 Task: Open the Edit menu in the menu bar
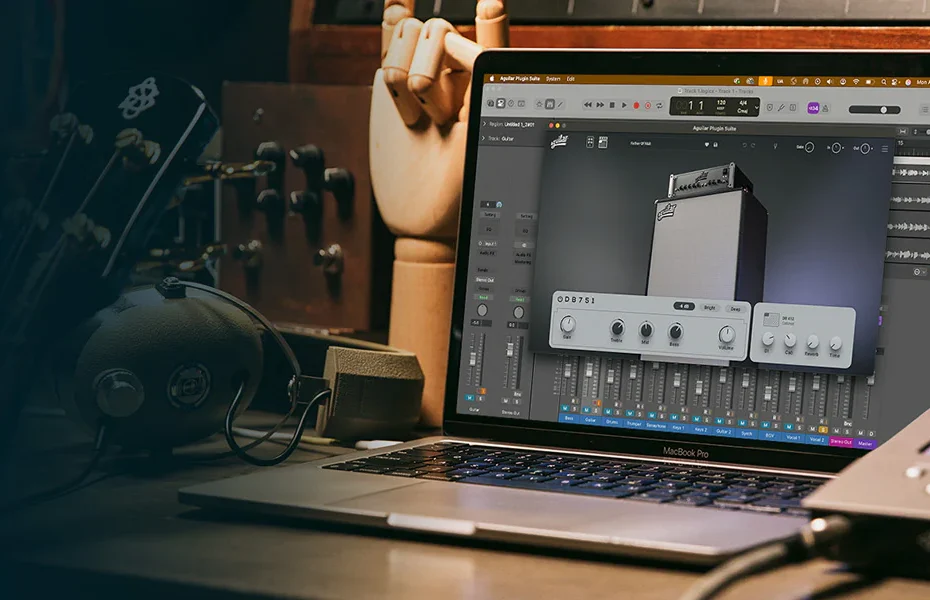pyautogui.click(x=571, y=79)
